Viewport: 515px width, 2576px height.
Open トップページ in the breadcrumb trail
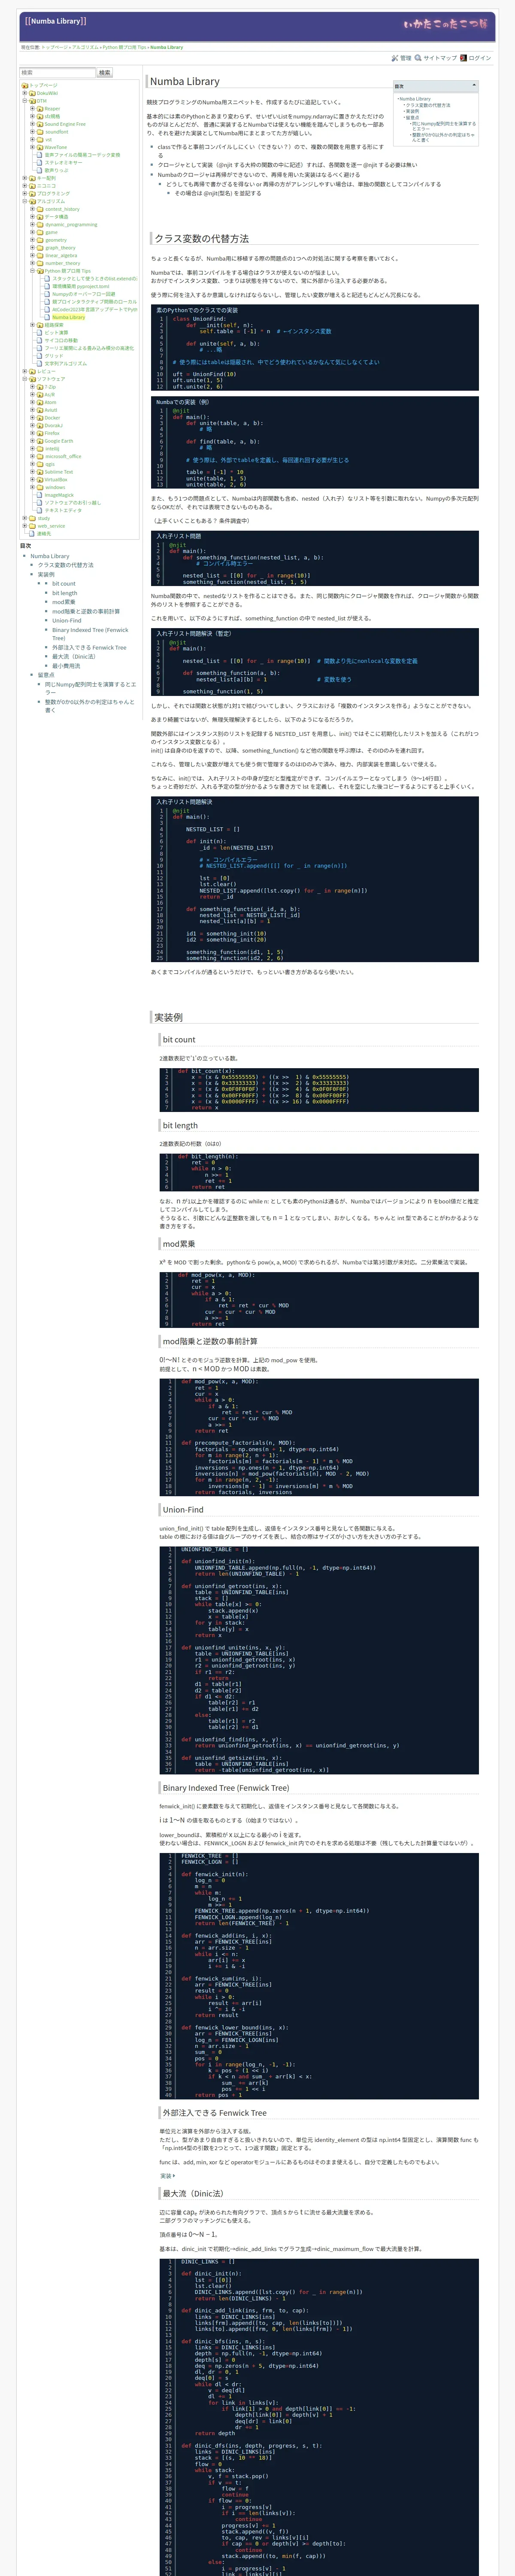54,47
